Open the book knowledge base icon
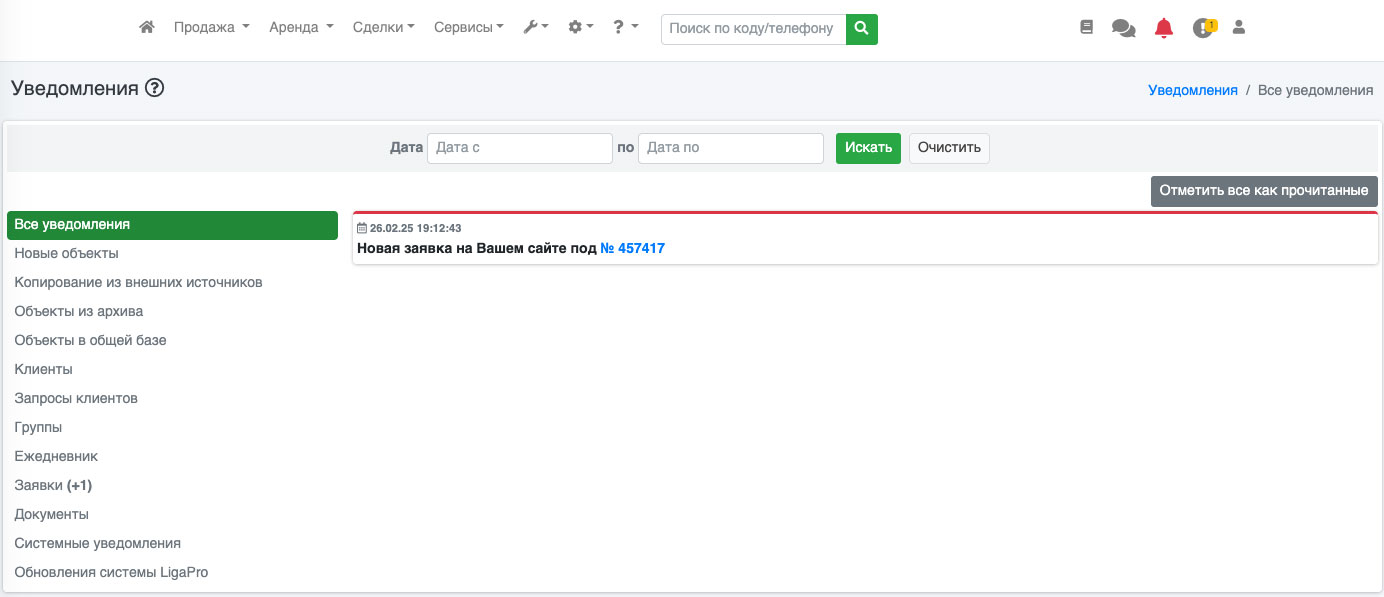The image size is (1384, 597). pos(1087,28)
